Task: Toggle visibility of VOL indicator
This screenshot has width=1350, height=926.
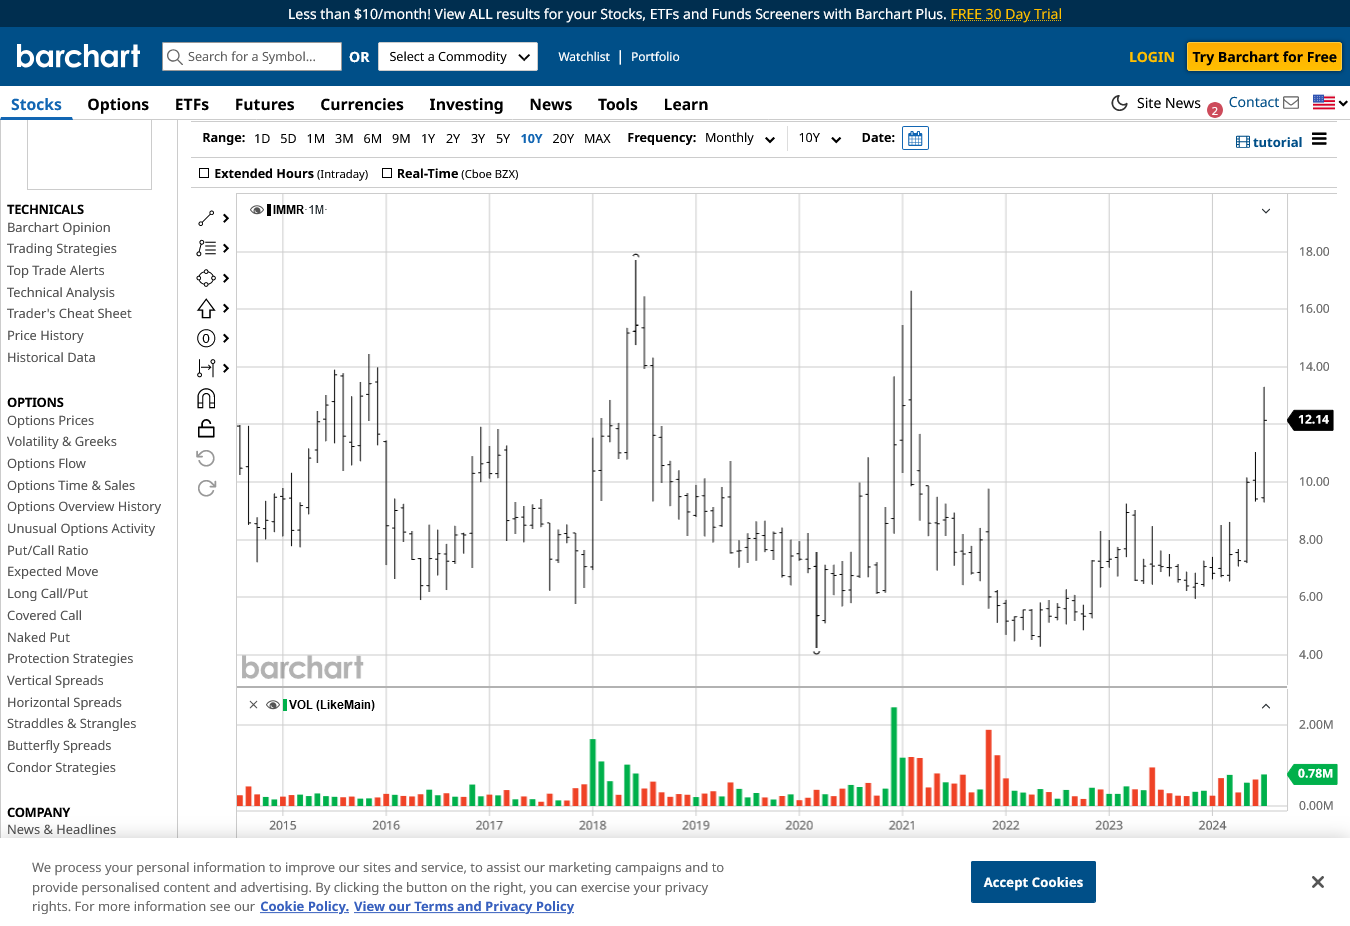Action: 273,705
